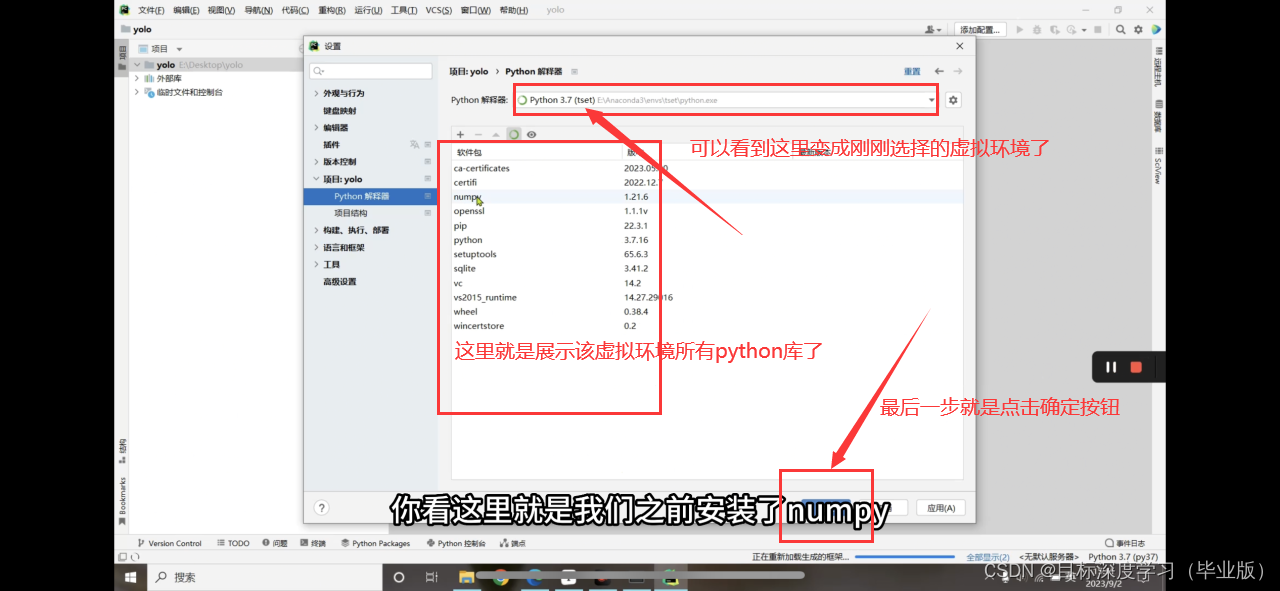Click the help question mark button
The width and height of the screenshot is (1280, 591).
[322, 507]
